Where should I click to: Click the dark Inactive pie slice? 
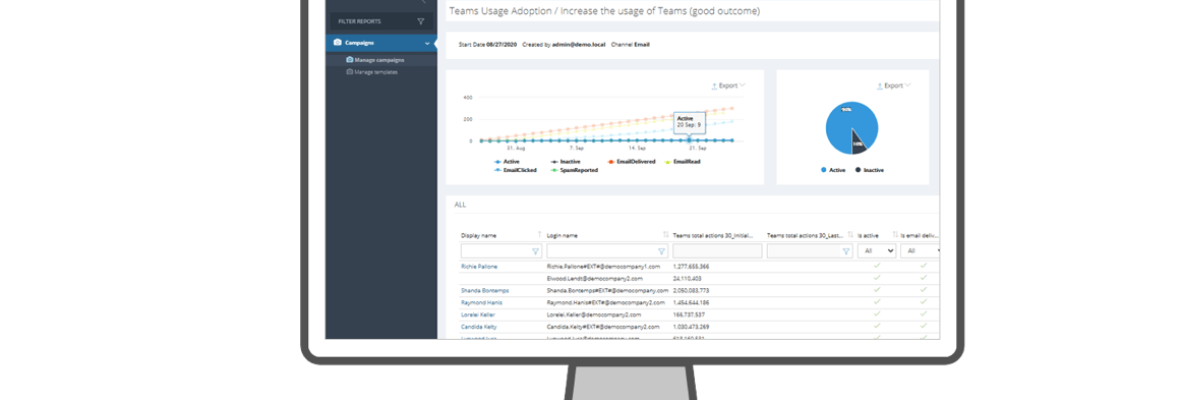tap(859, 143)
